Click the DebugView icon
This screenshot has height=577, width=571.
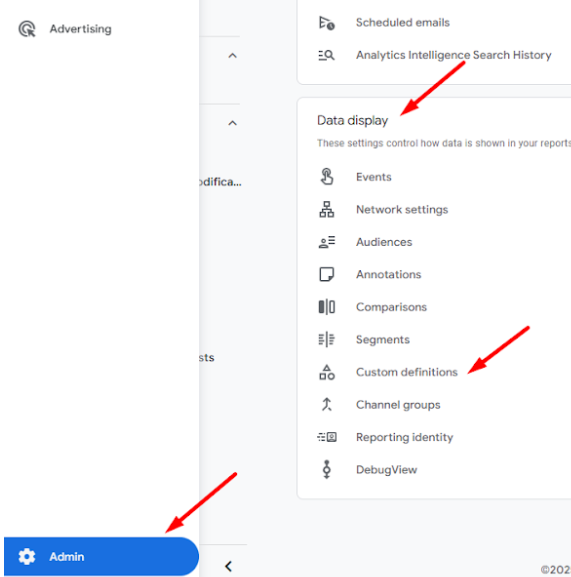pyautogui.click(x=327, y=469)
